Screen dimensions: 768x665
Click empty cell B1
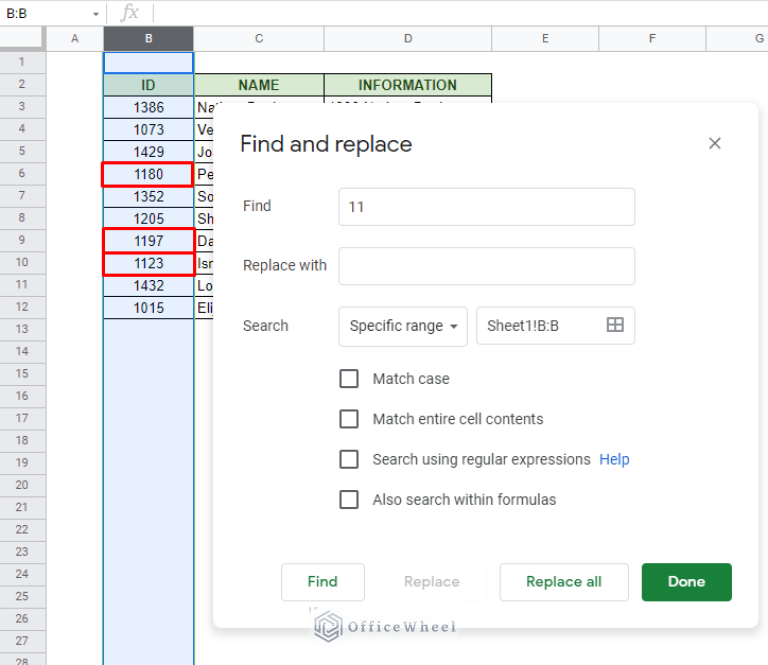(148, 63)
